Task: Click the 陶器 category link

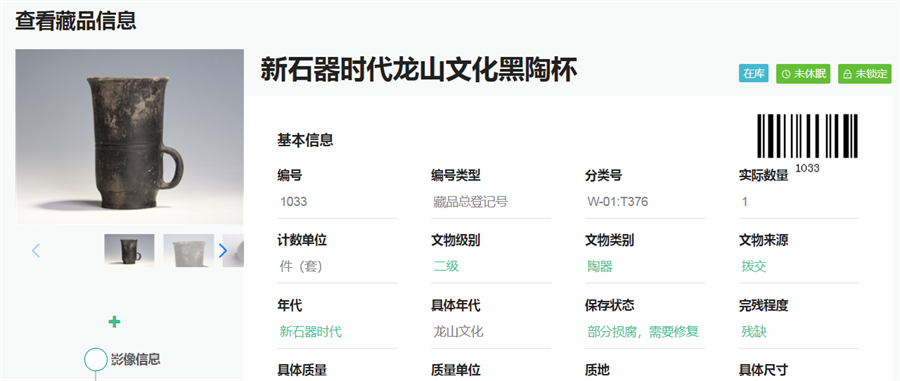Action: point(600,267)
